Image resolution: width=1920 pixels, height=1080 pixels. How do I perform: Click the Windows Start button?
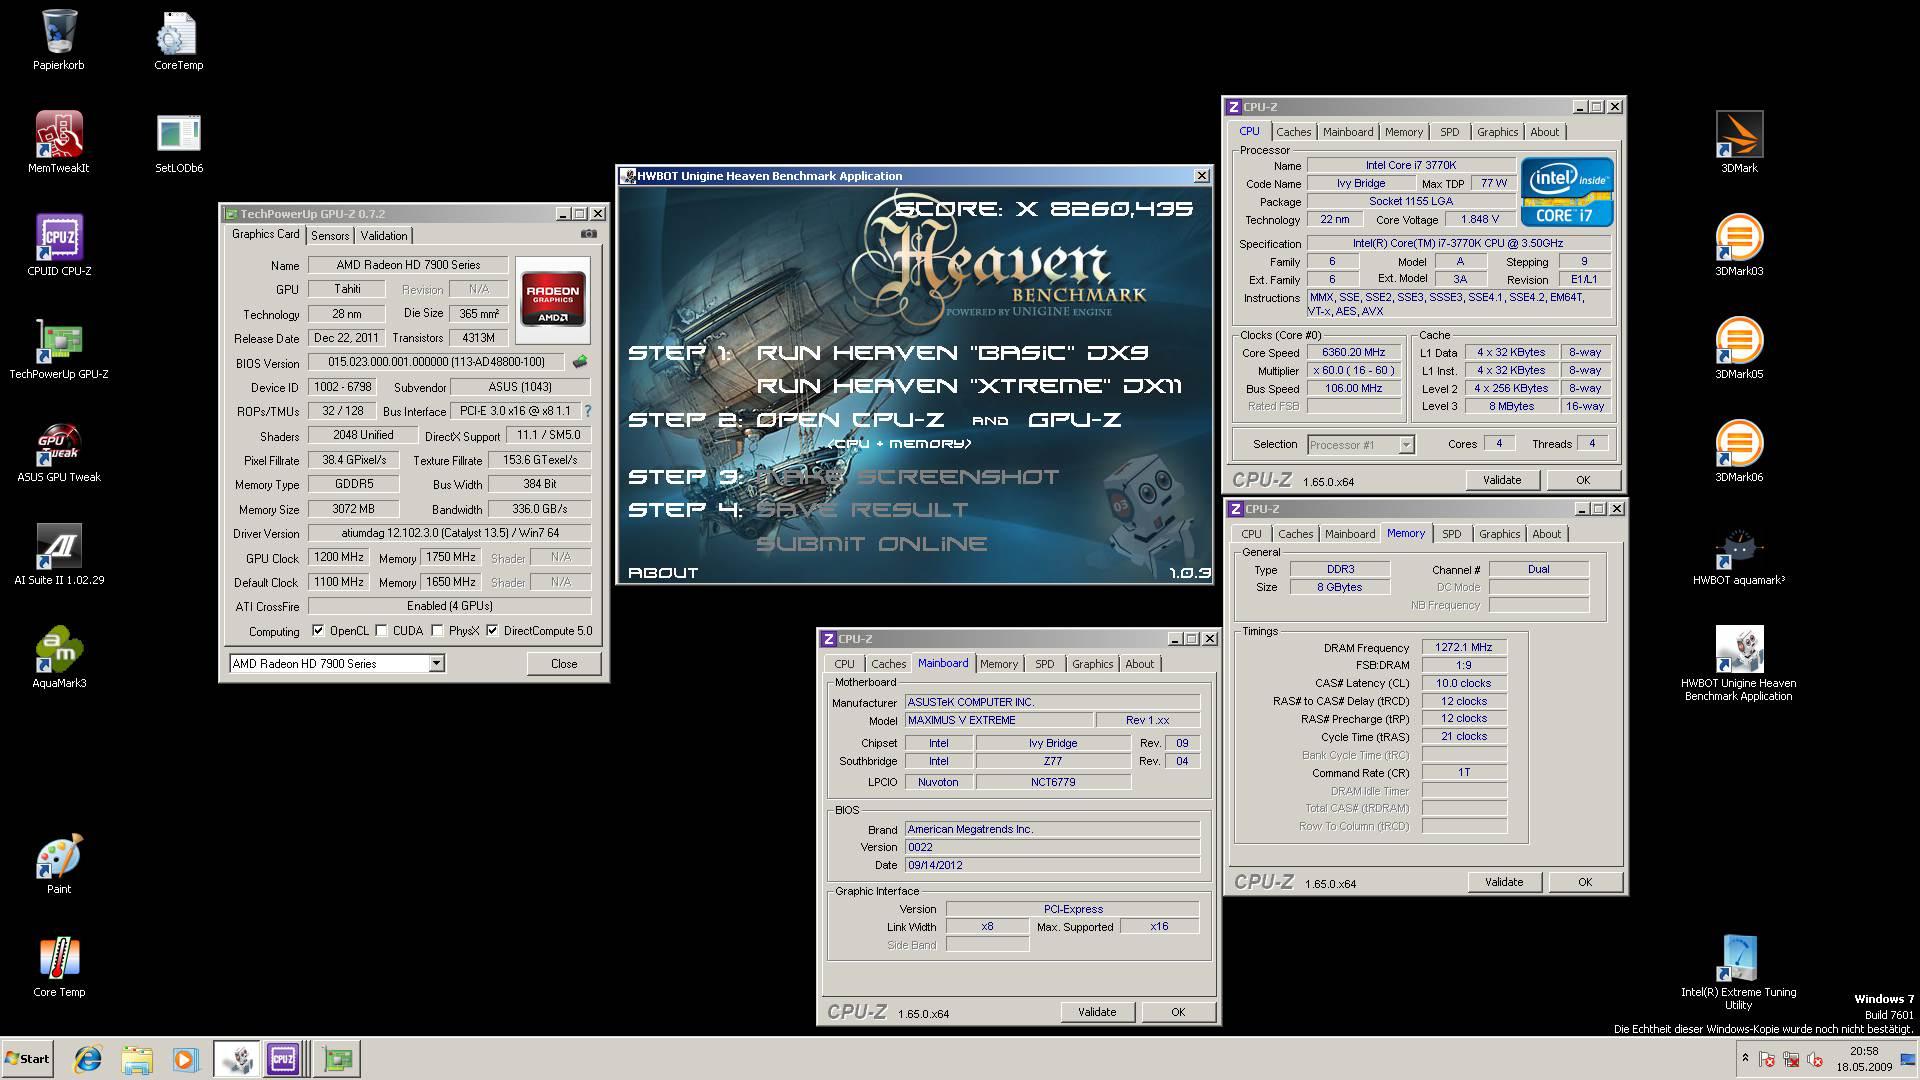27,1059
